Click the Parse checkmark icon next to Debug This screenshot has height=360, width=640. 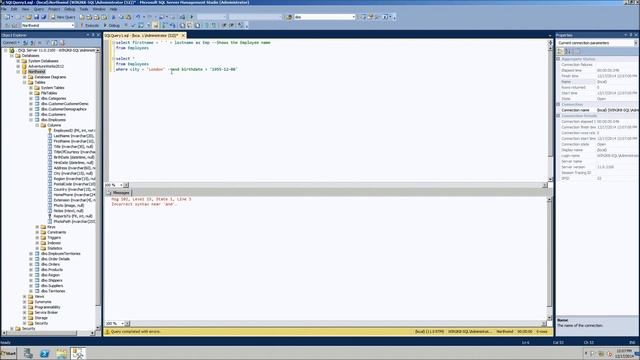coord(133,25)
